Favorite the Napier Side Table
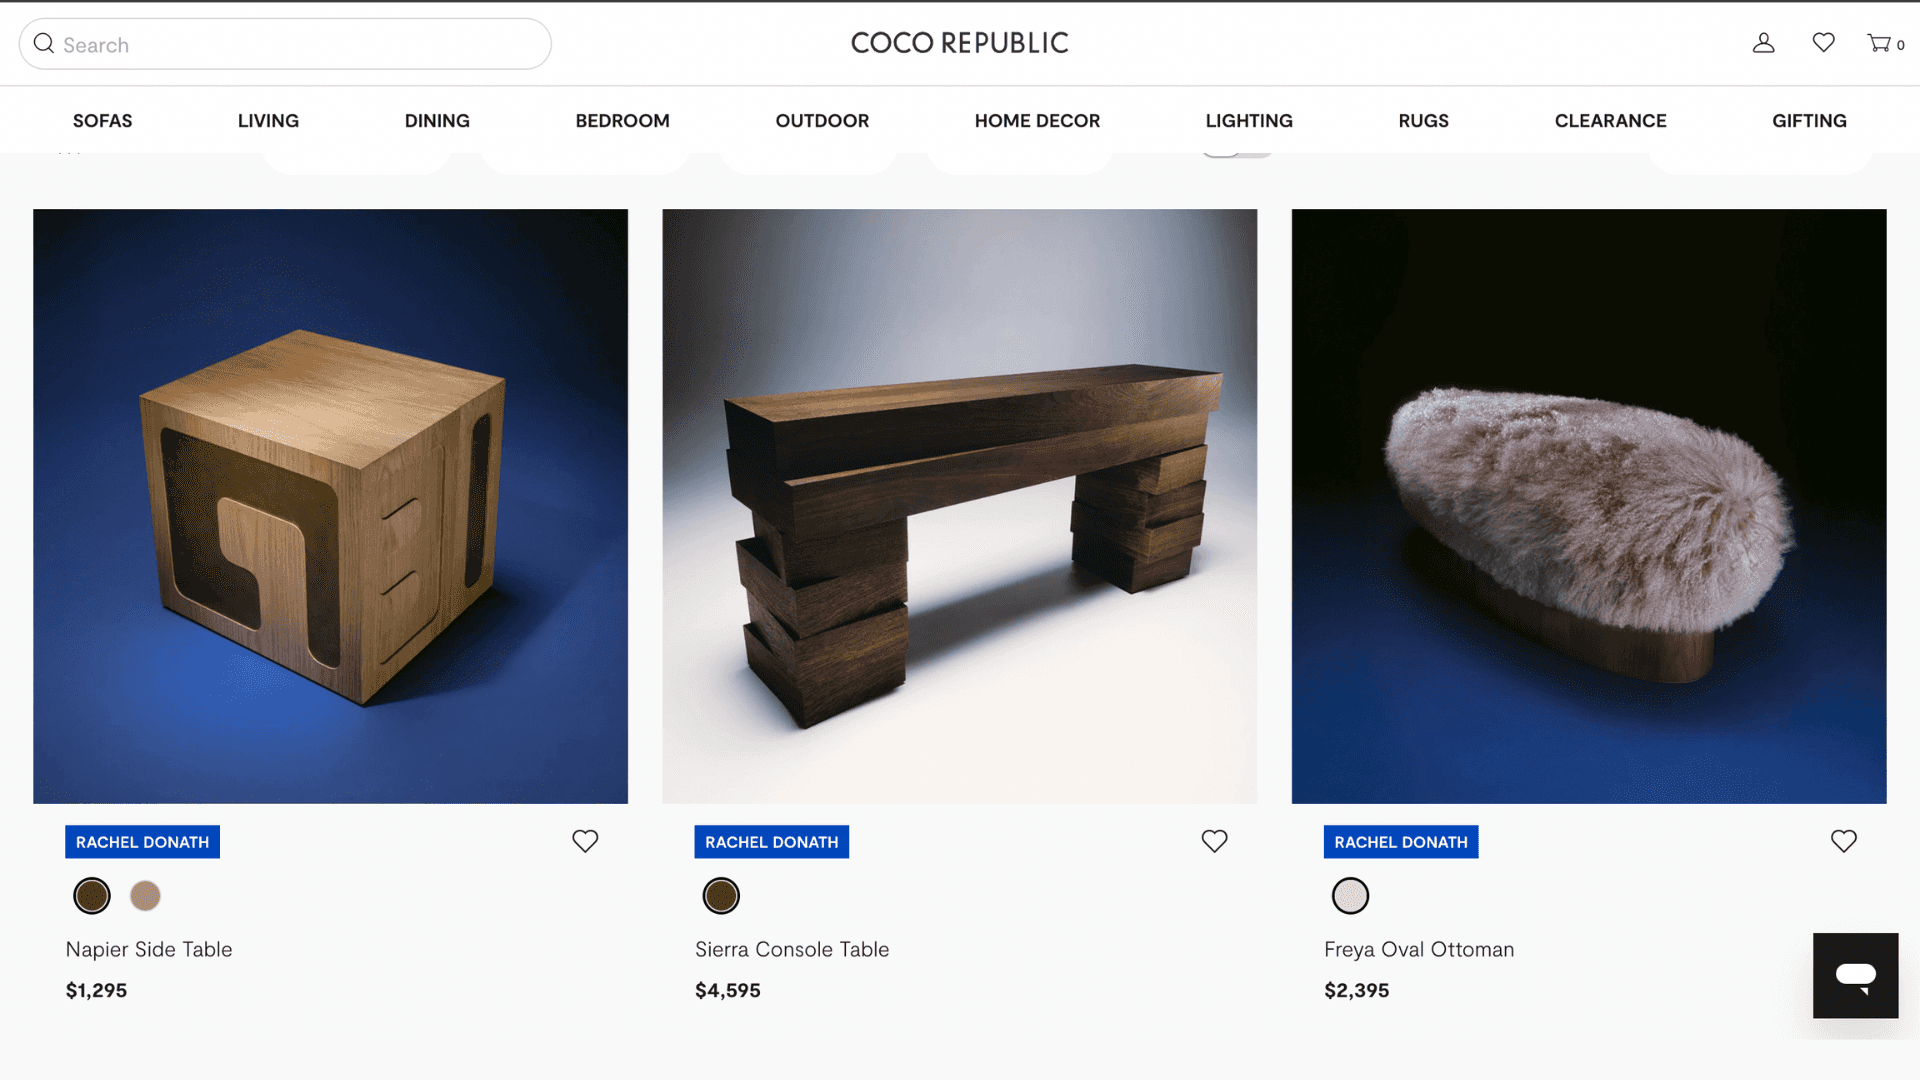The width and height of the screenshot is (1920, 1080). (x=585, y=841)
